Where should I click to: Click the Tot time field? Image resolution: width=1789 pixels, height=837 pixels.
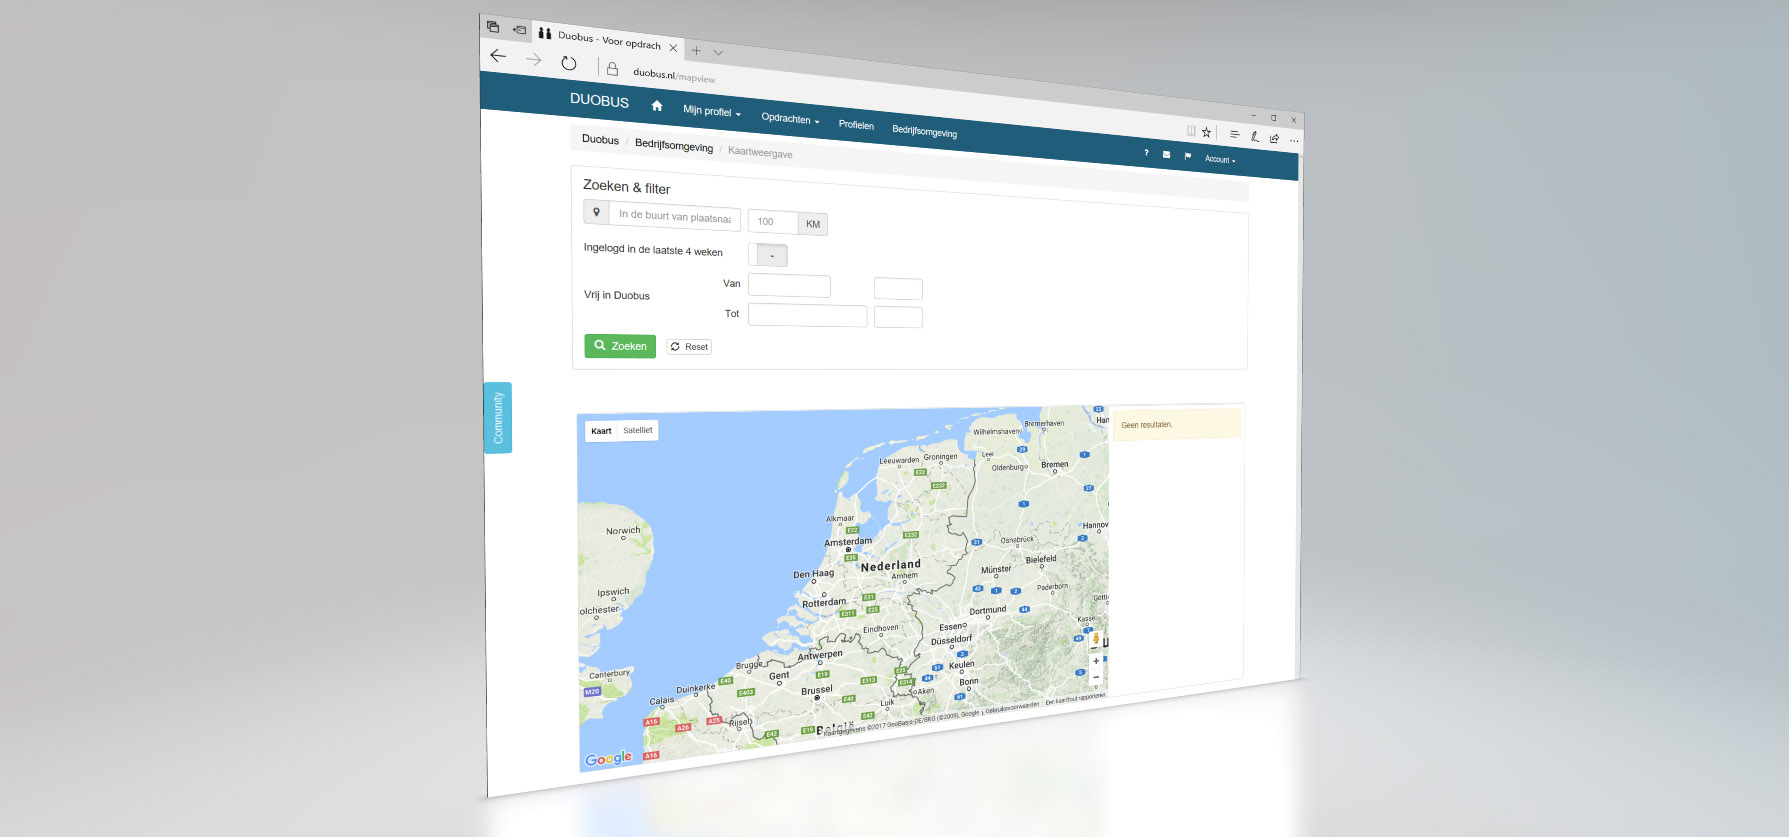(x=898, y=317)
